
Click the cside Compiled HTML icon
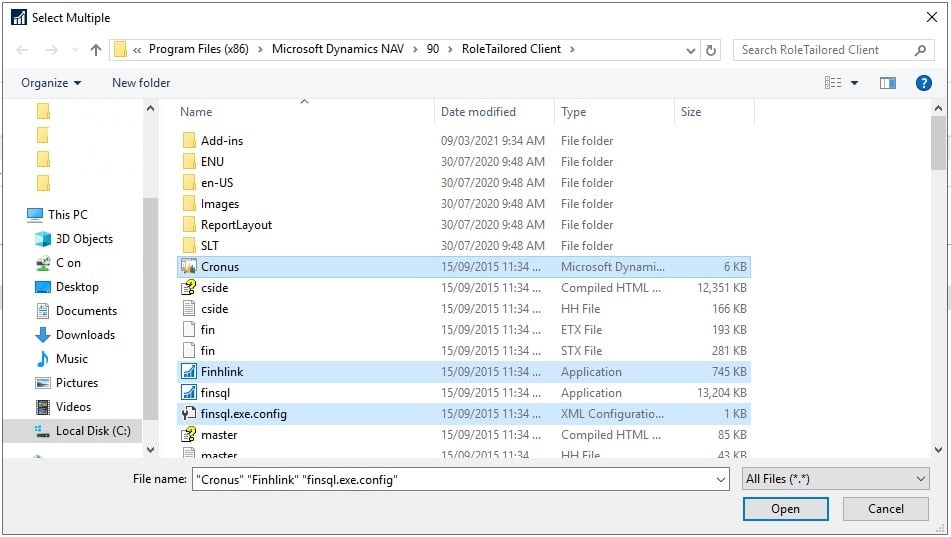[x=189, y=287]
